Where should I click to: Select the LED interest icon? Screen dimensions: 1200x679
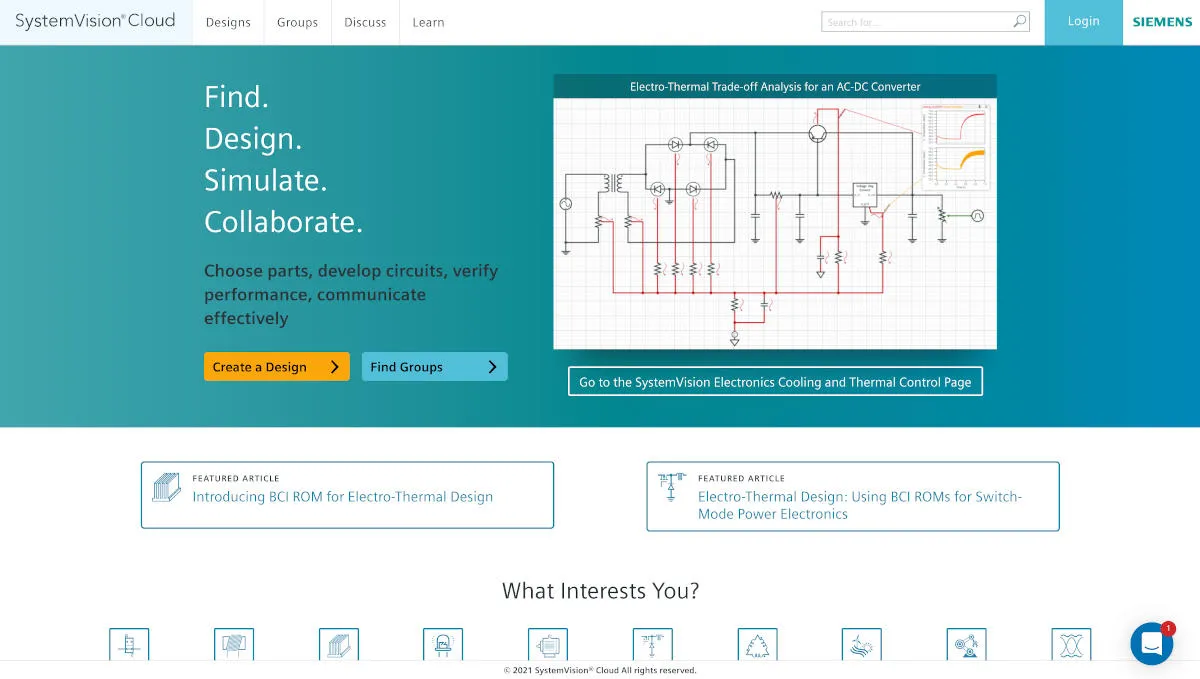pos(443,644)
